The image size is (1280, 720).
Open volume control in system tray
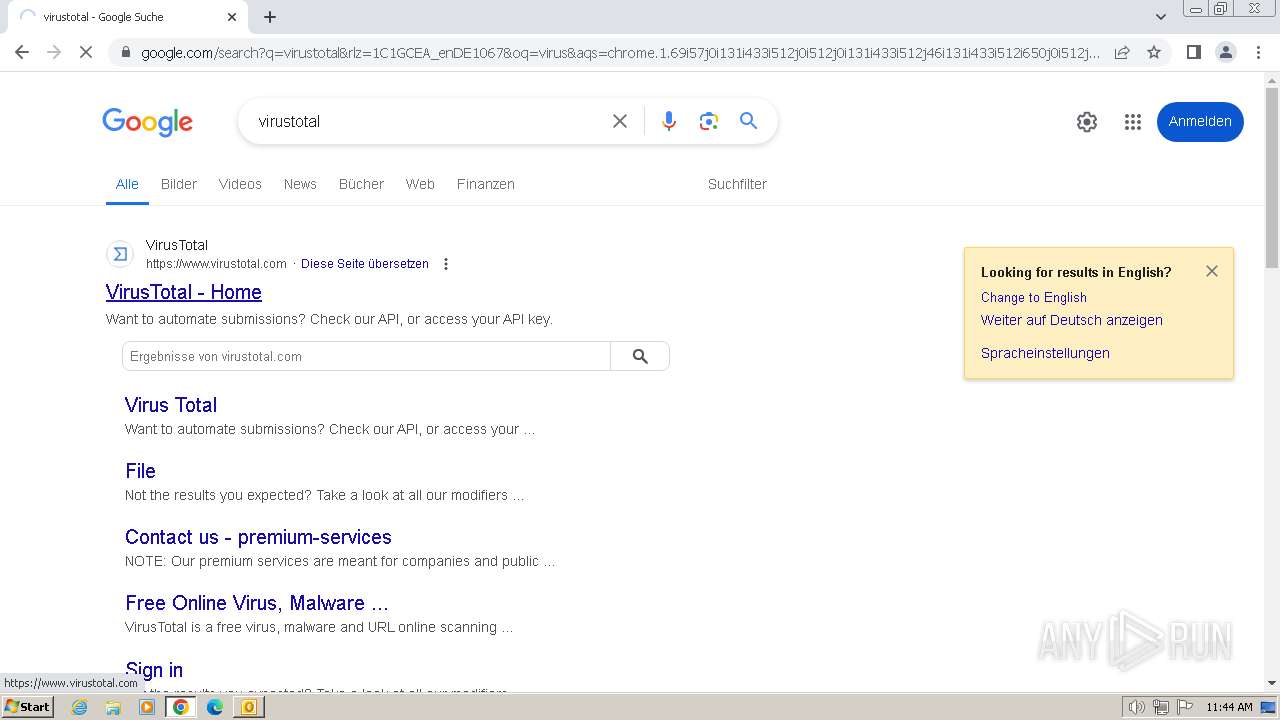[1137, 707]
